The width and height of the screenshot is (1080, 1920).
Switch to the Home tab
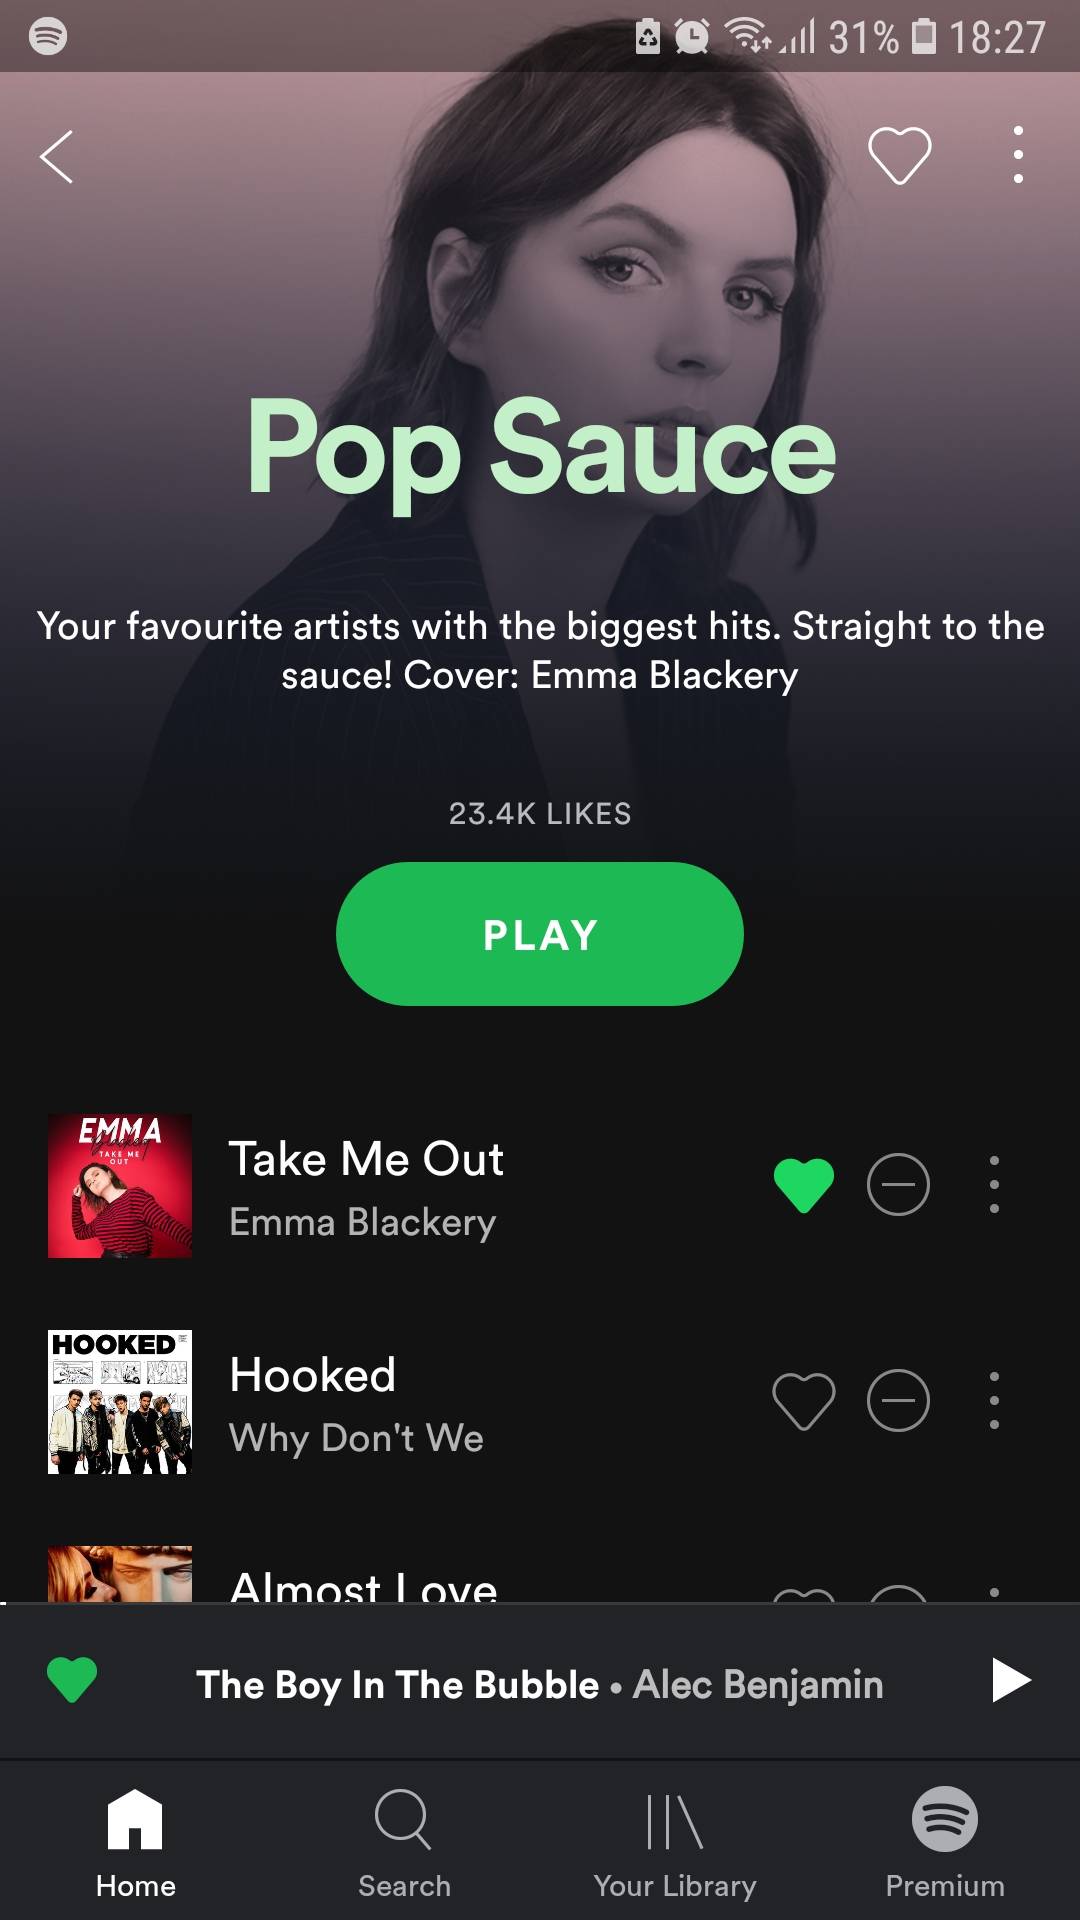(135, 1844)
